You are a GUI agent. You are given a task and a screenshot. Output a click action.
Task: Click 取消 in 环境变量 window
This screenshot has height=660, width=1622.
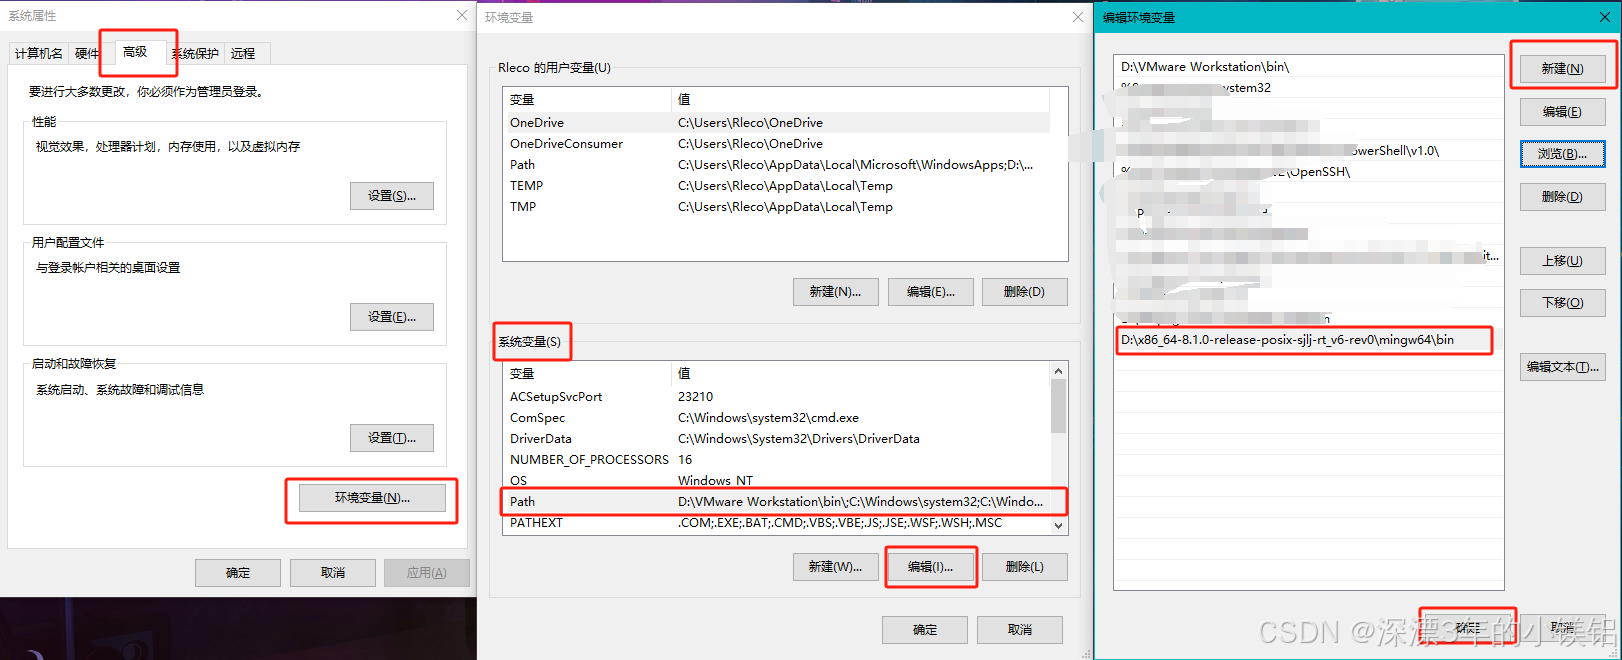[1020, 630]
